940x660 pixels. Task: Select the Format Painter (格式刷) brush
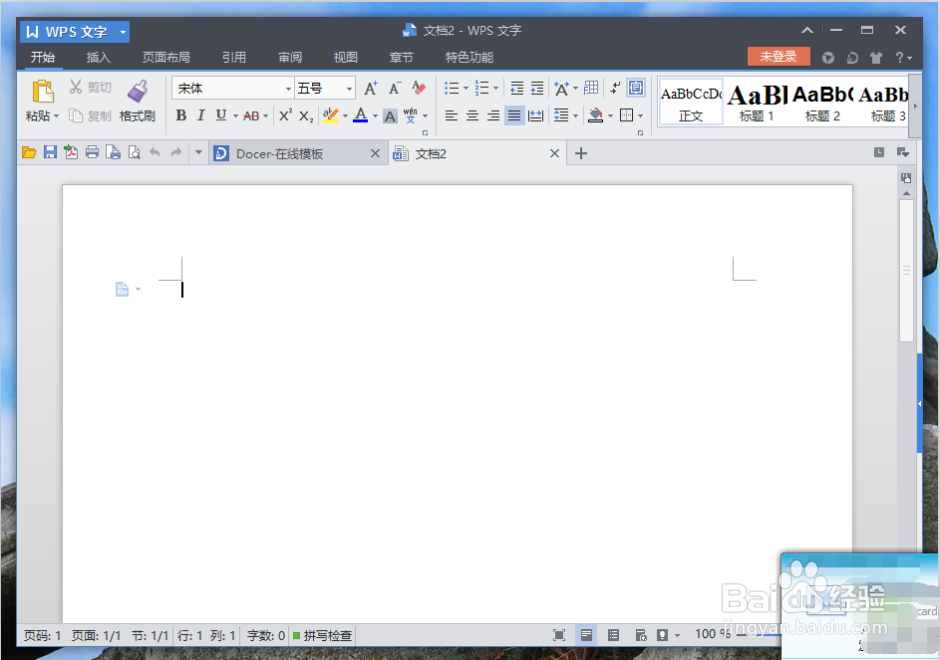(x=137, y=91)
